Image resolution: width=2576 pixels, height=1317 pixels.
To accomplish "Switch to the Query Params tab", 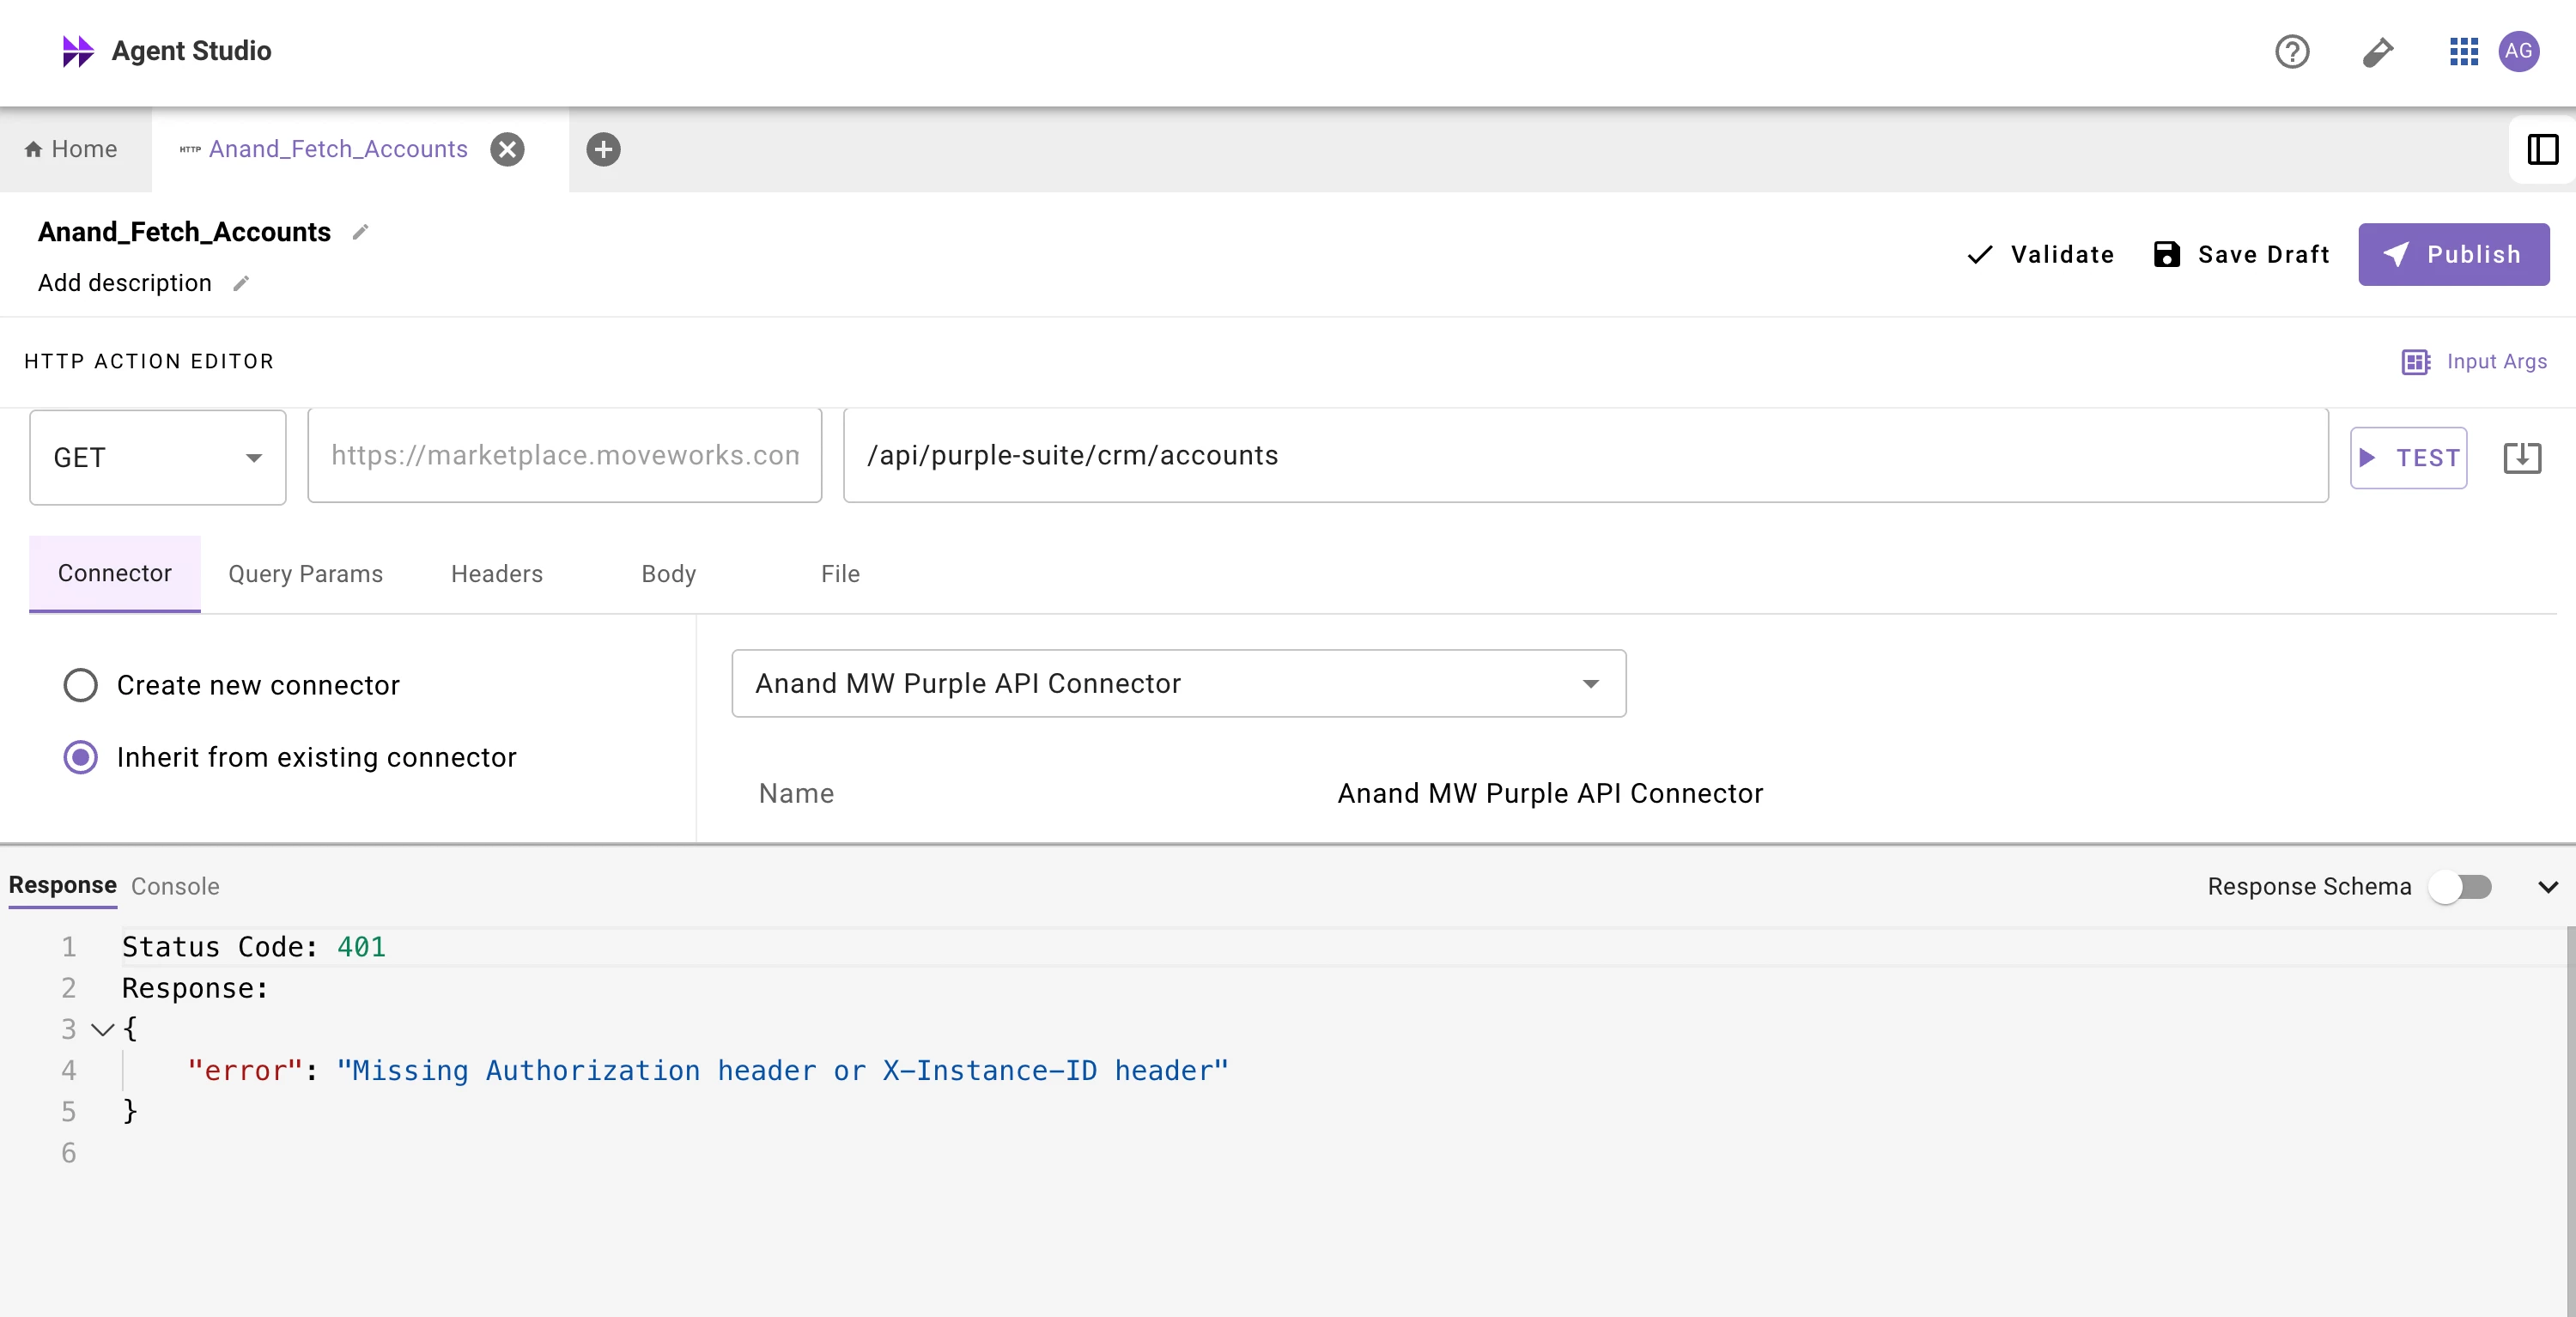I will [x=305, y=574].
